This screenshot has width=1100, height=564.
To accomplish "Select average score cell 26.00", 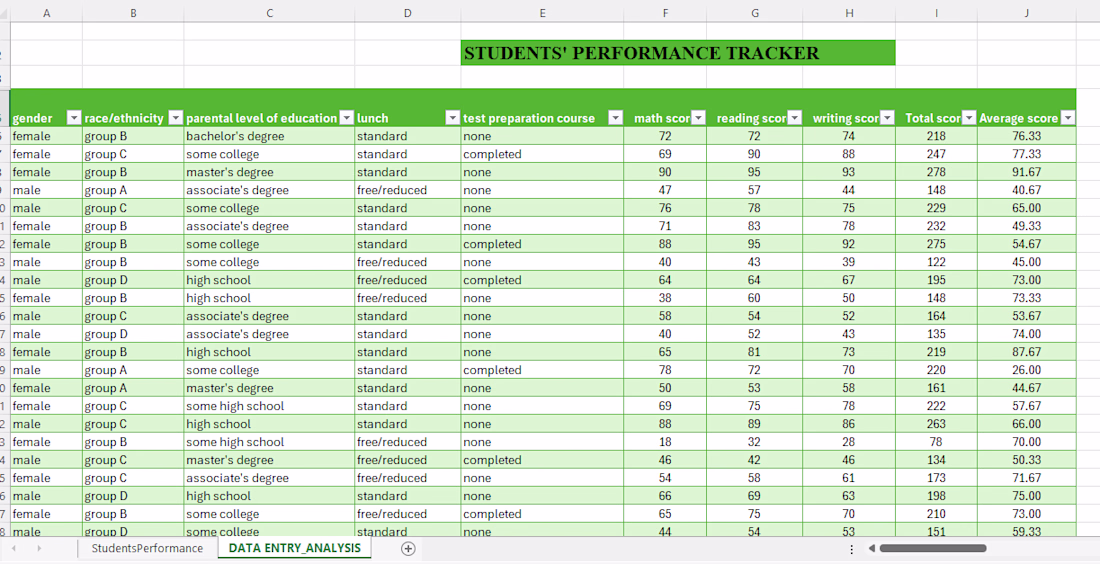I will point(1026,370).
